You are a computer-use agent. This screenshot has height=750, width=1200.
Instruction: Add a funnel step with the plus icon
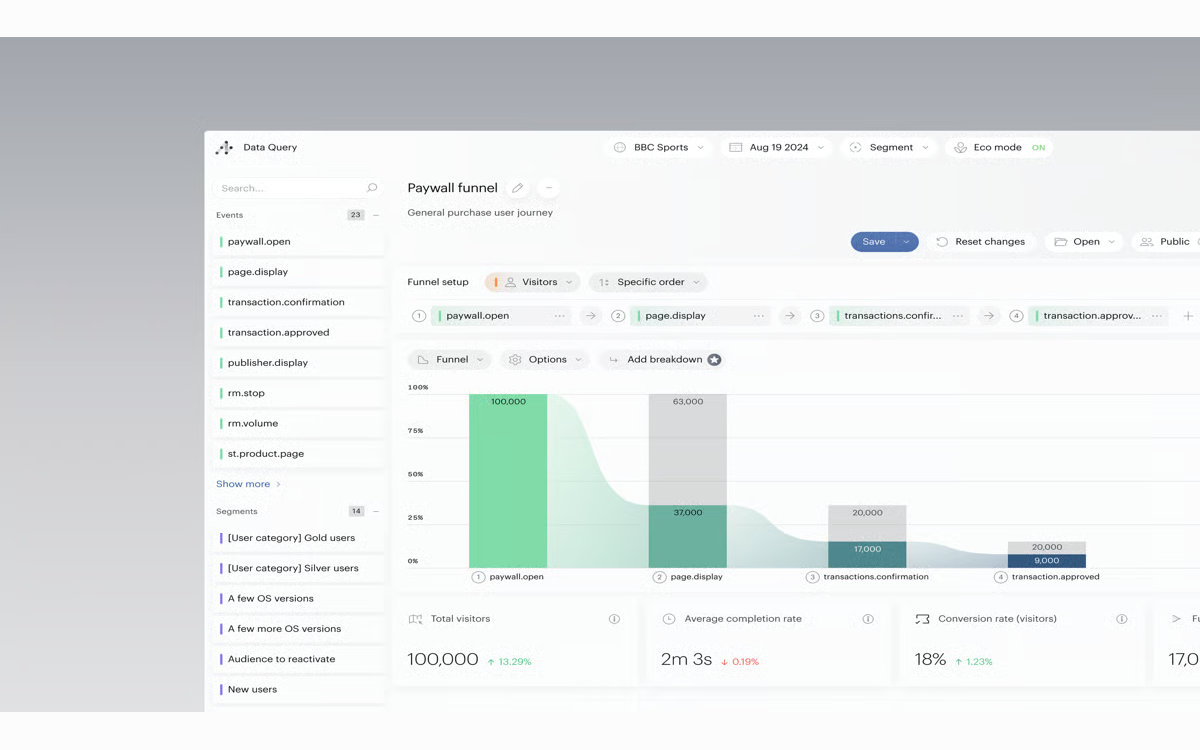point(1188,316)
